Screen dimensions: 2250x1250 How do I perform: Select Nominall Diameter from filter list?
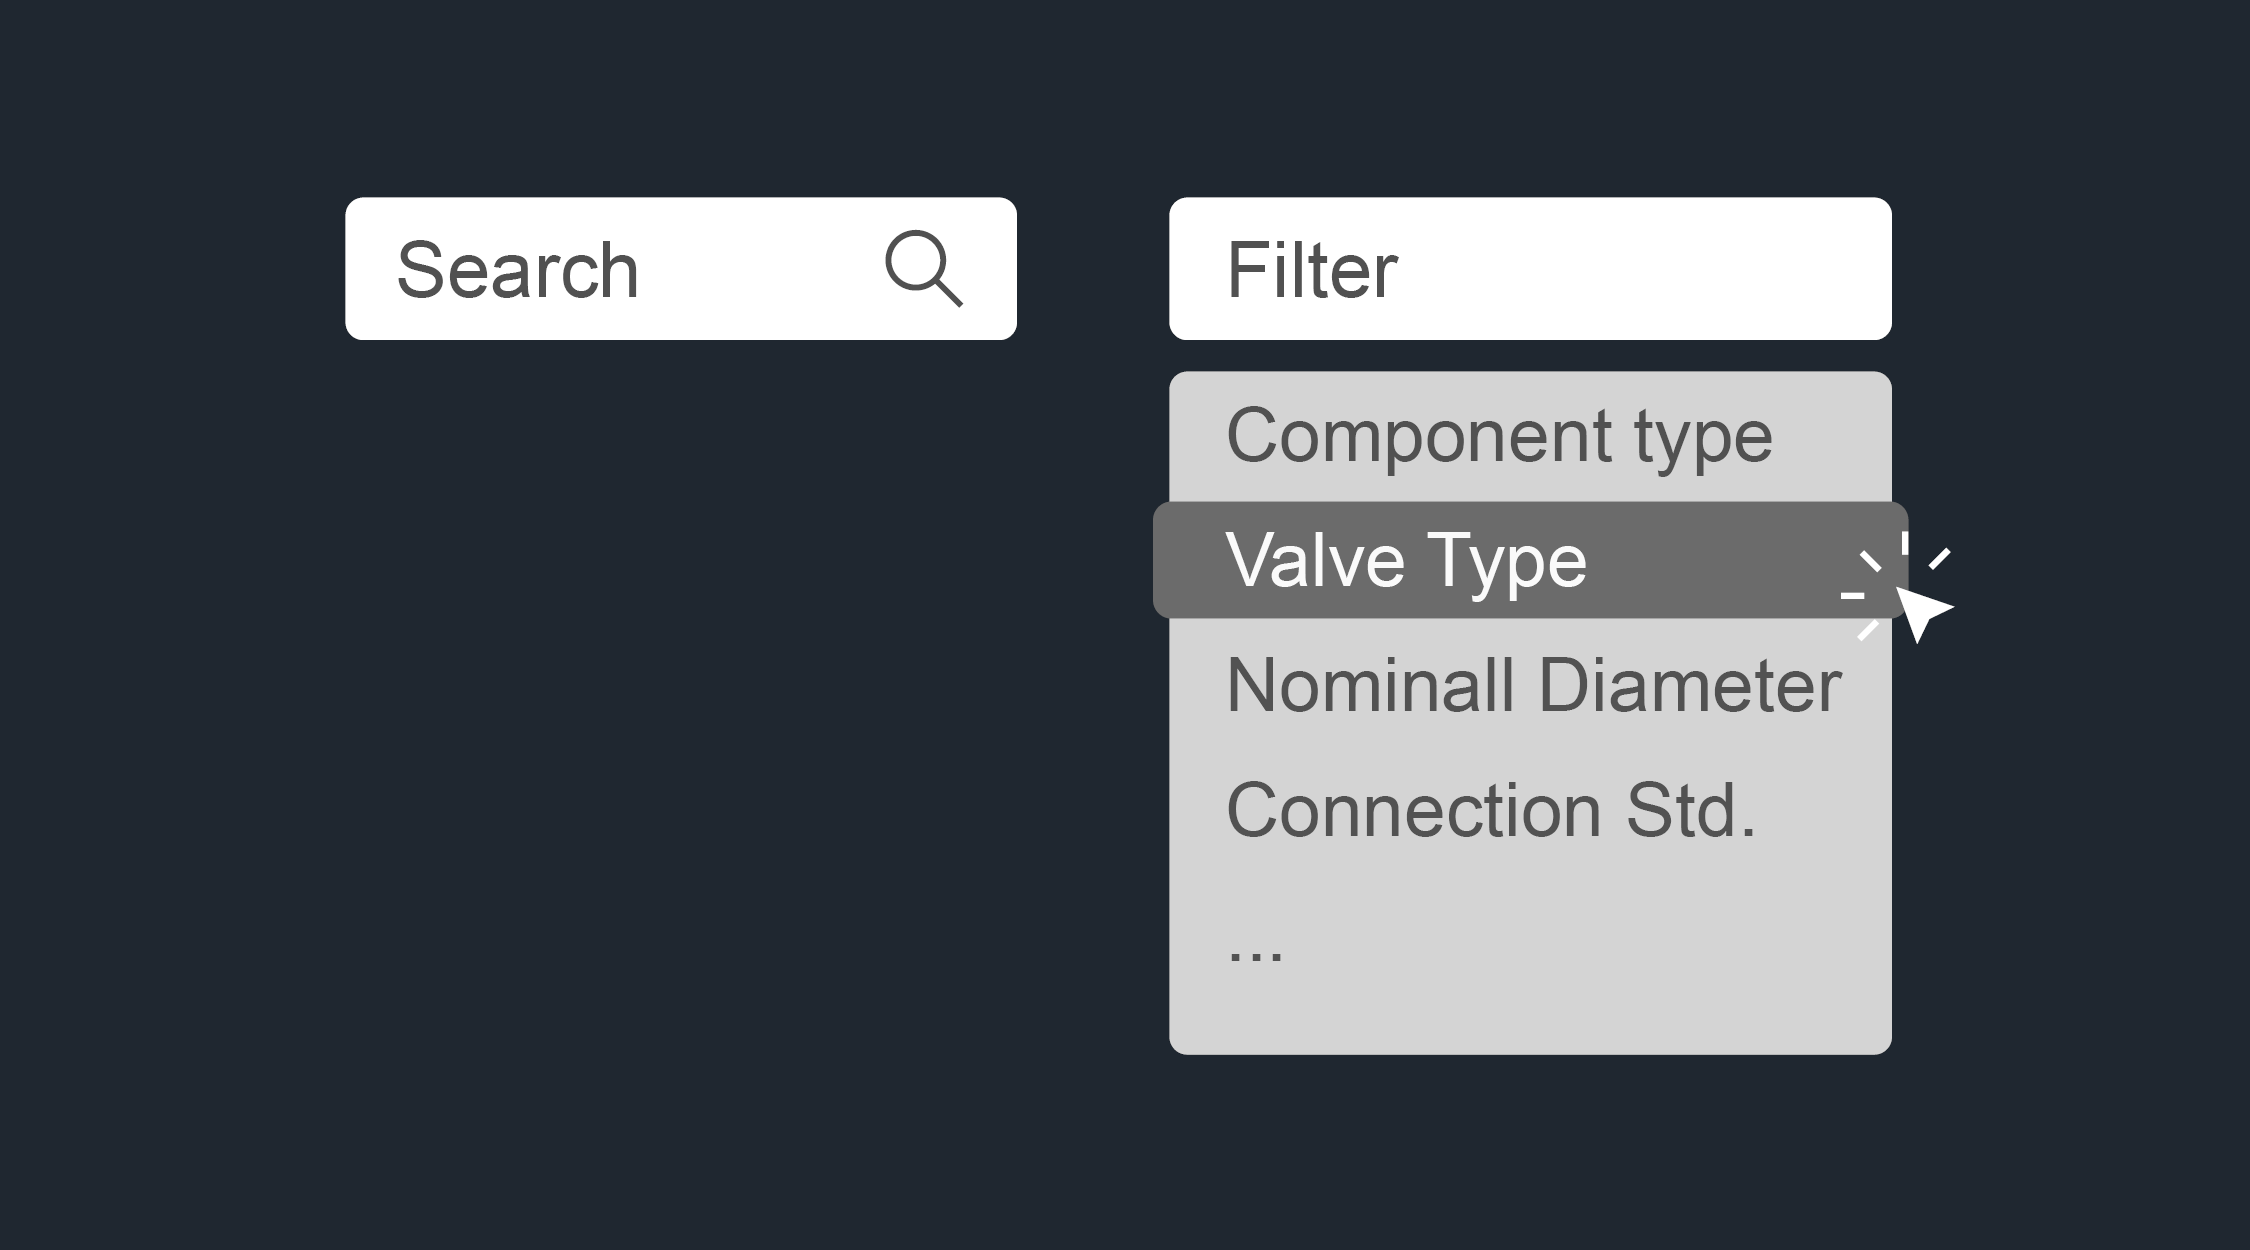coord(1532,686)
